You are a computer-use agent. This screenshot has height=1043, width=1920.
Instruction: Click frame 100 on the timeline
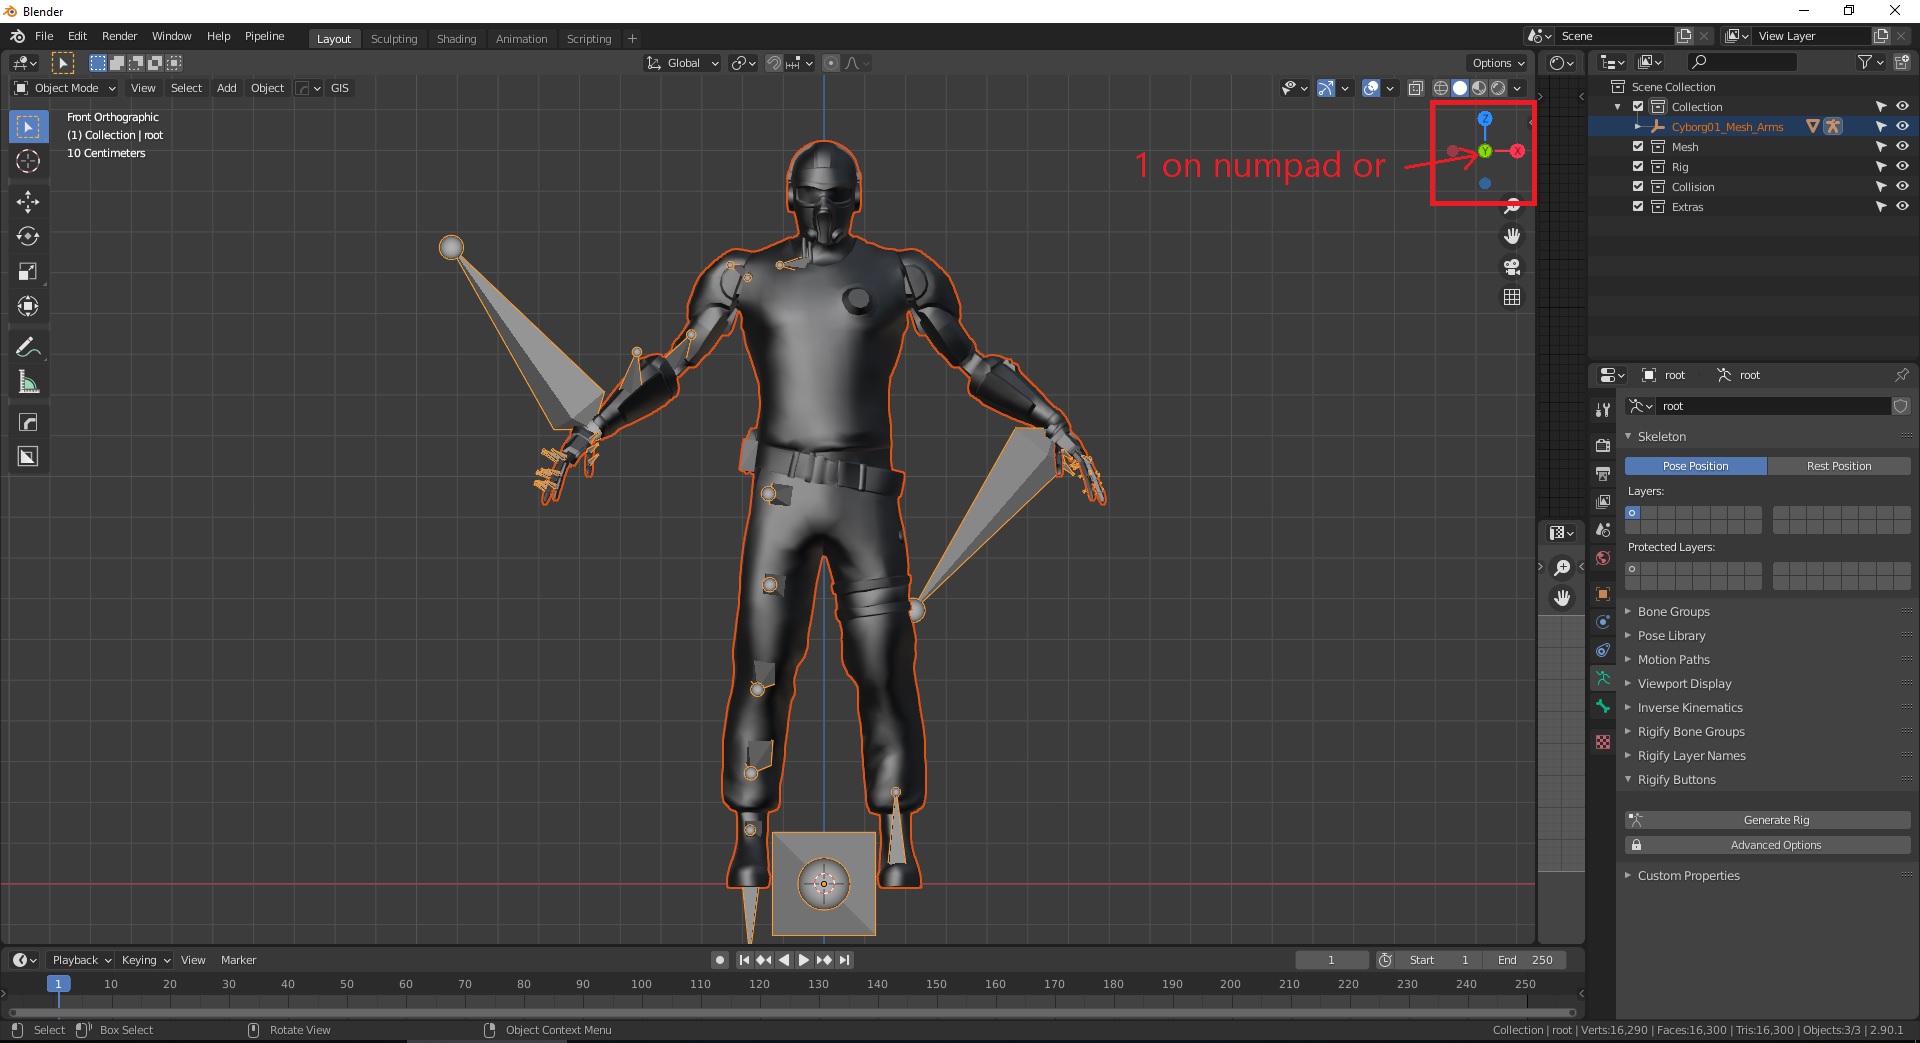(x=641, y=985)
